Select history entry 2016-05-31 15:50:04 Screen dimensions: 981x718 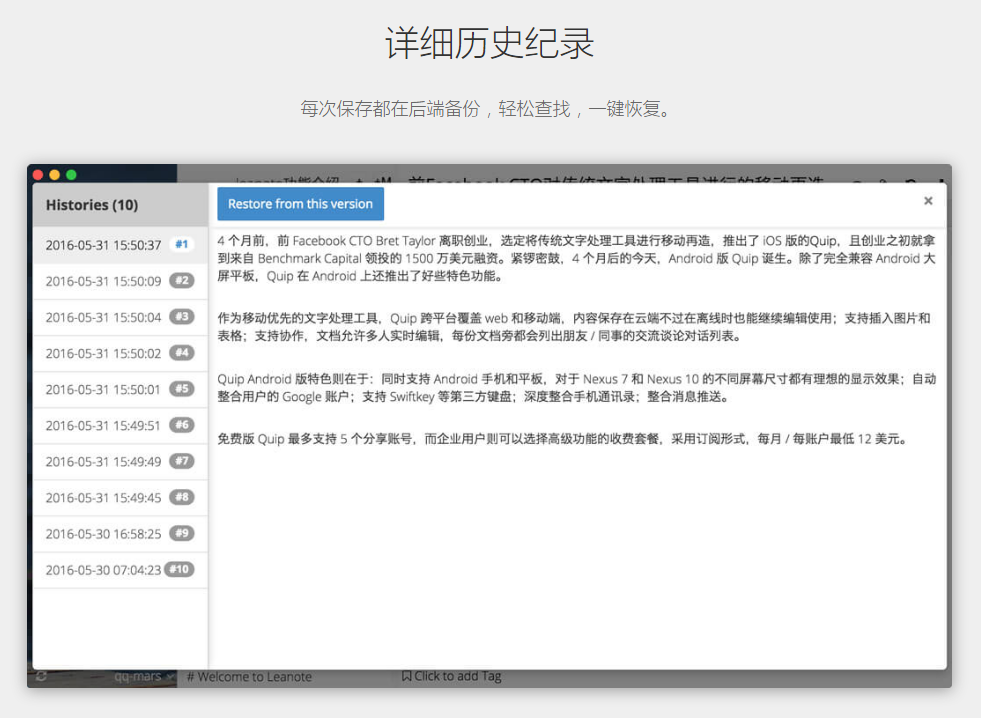coord(103,317)
